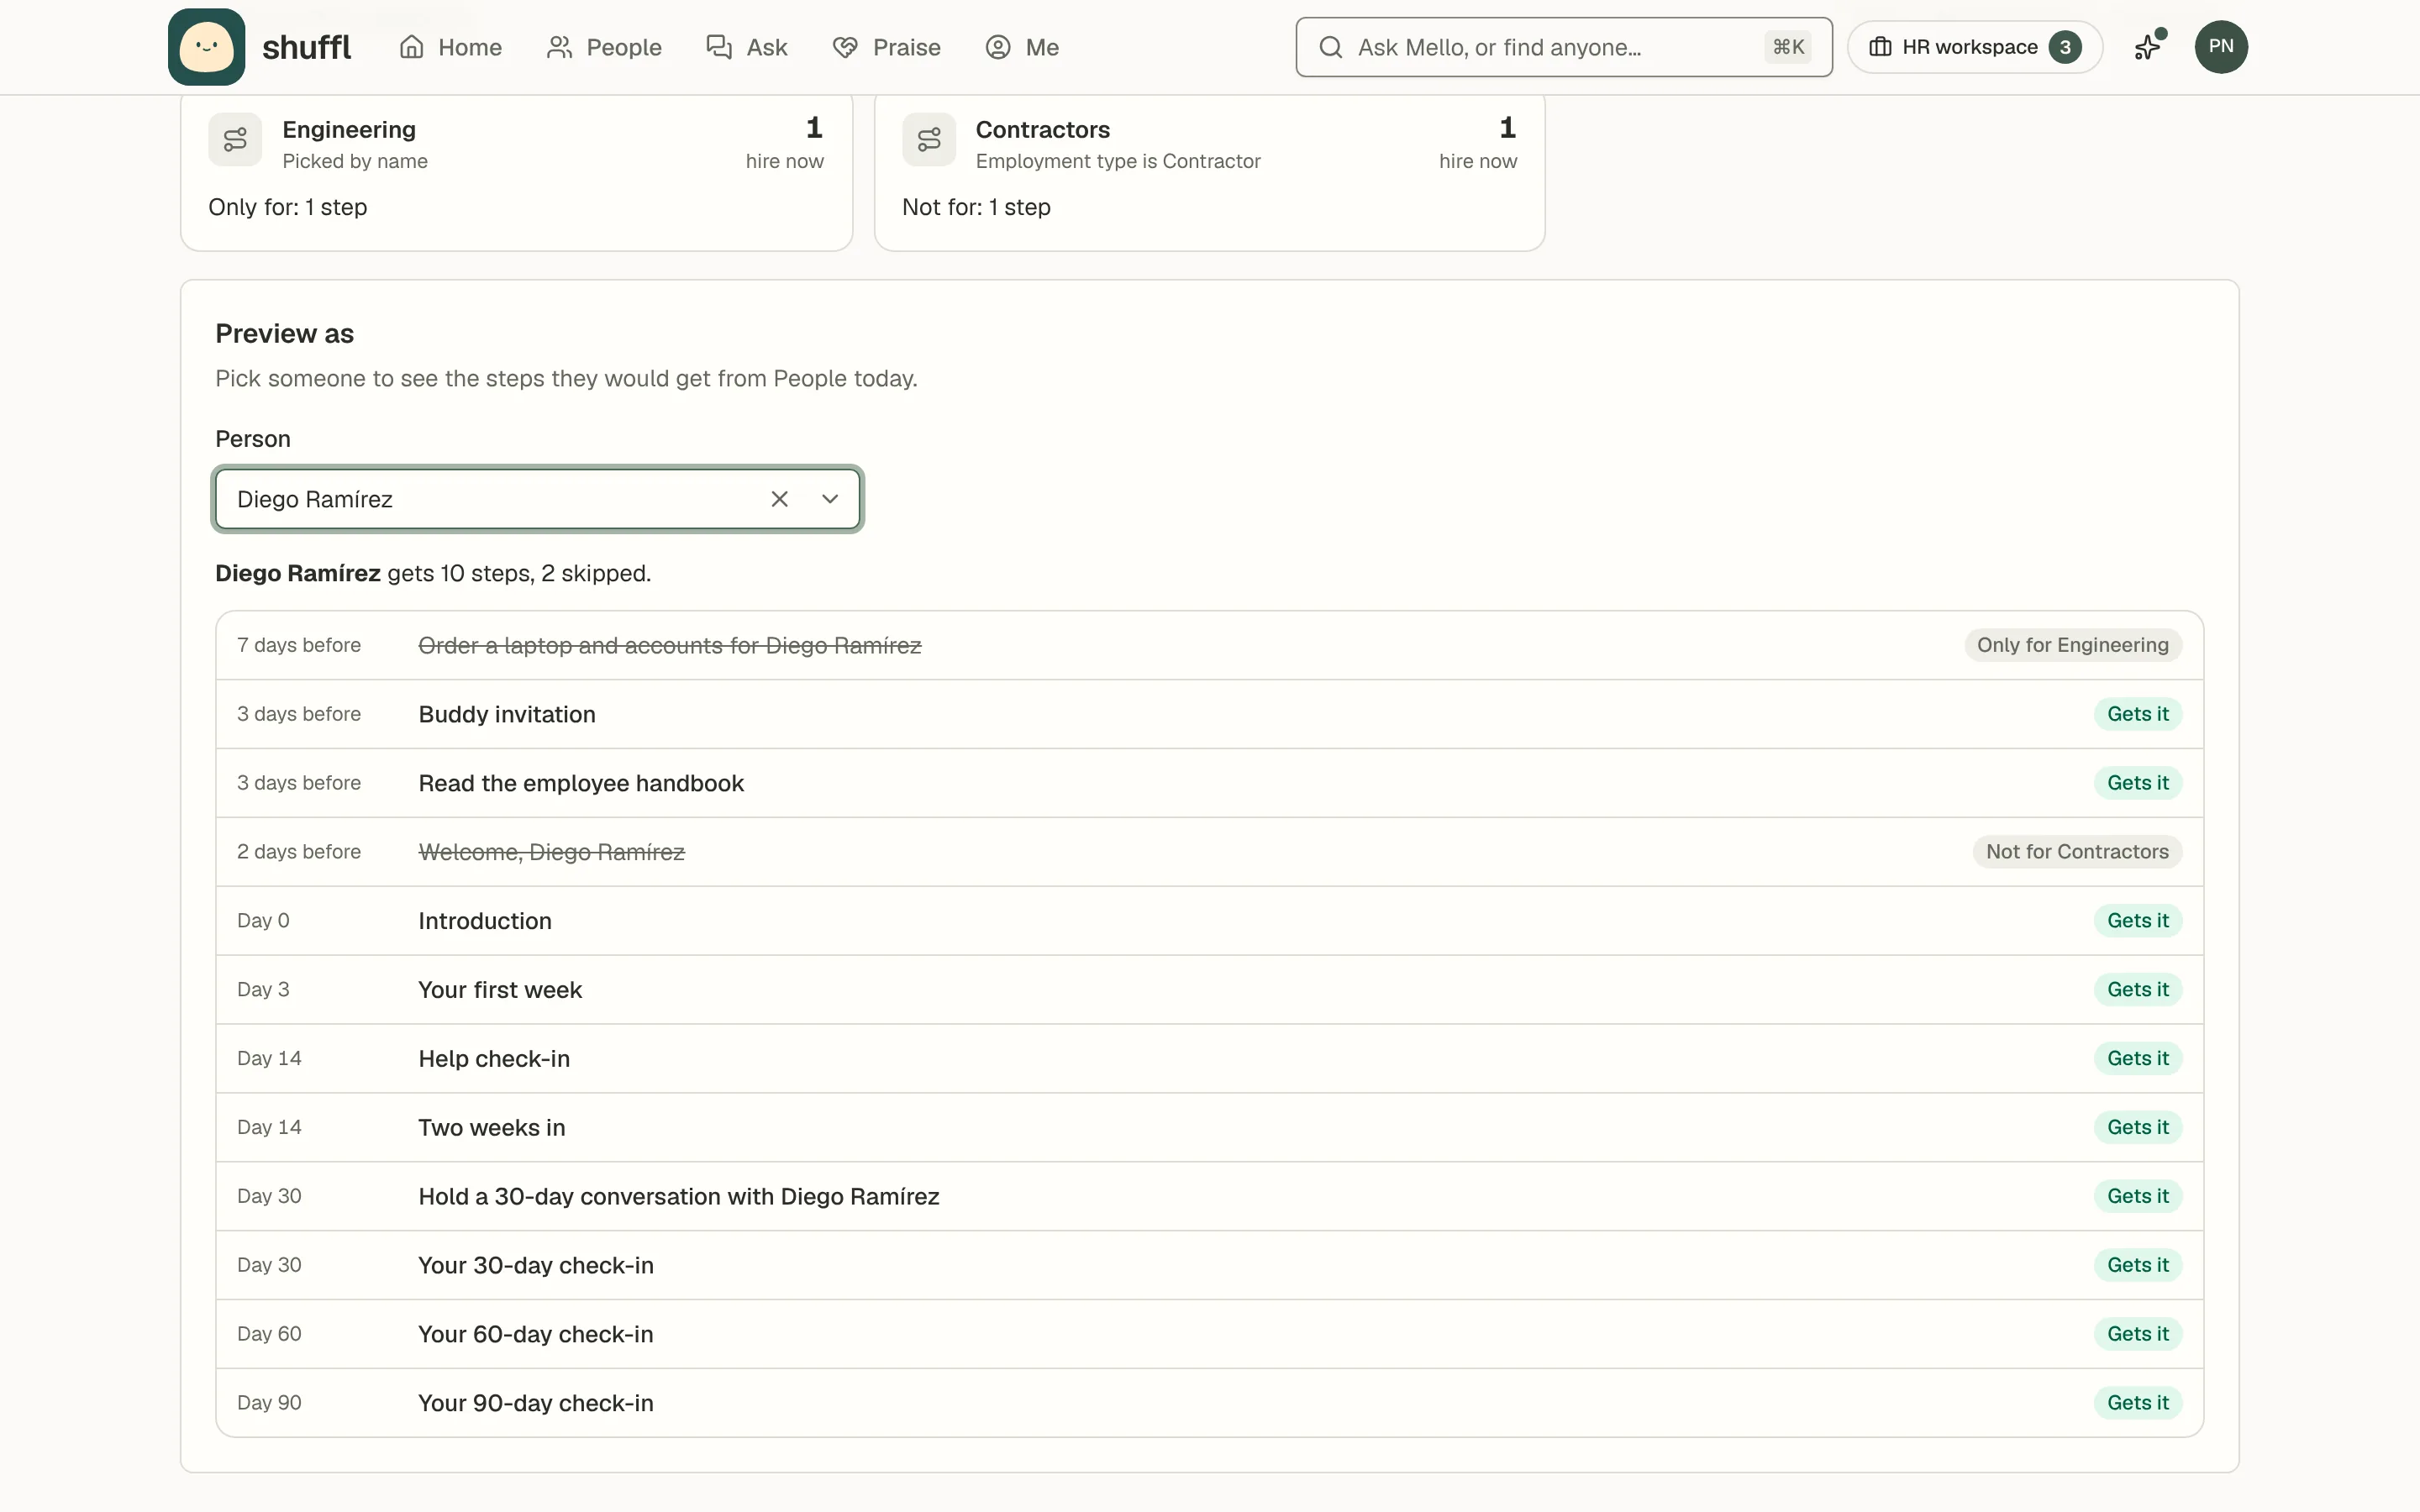Screen dimensions: 2420x1512
Task: Click 'Only for: 1 step' in Engineering card
Action: (x=288, y=207)
